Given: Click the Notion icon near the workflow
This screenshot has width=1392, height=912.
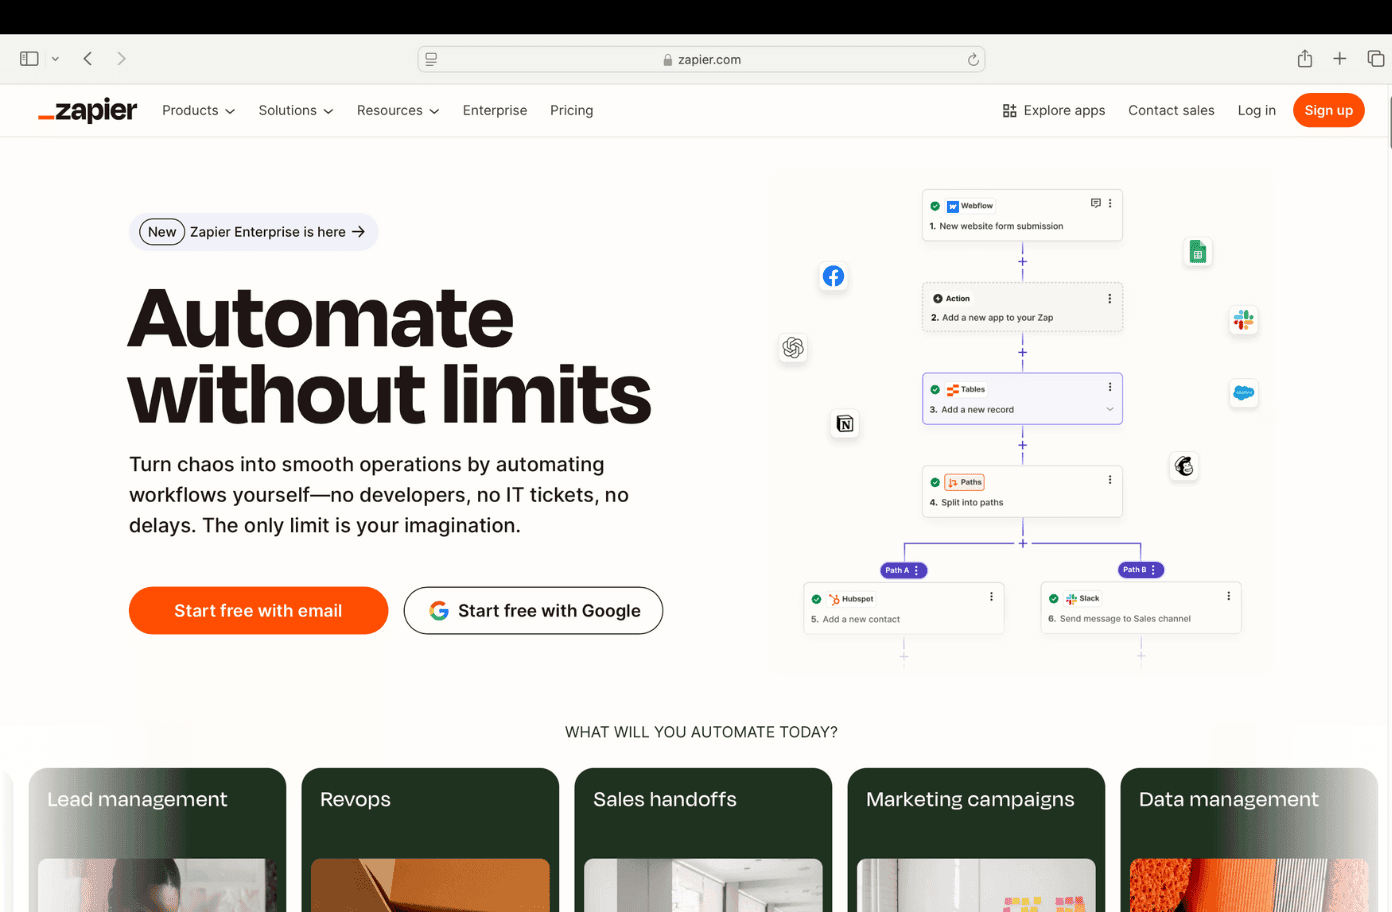Looking at the screenshot, I should point(845,424).
